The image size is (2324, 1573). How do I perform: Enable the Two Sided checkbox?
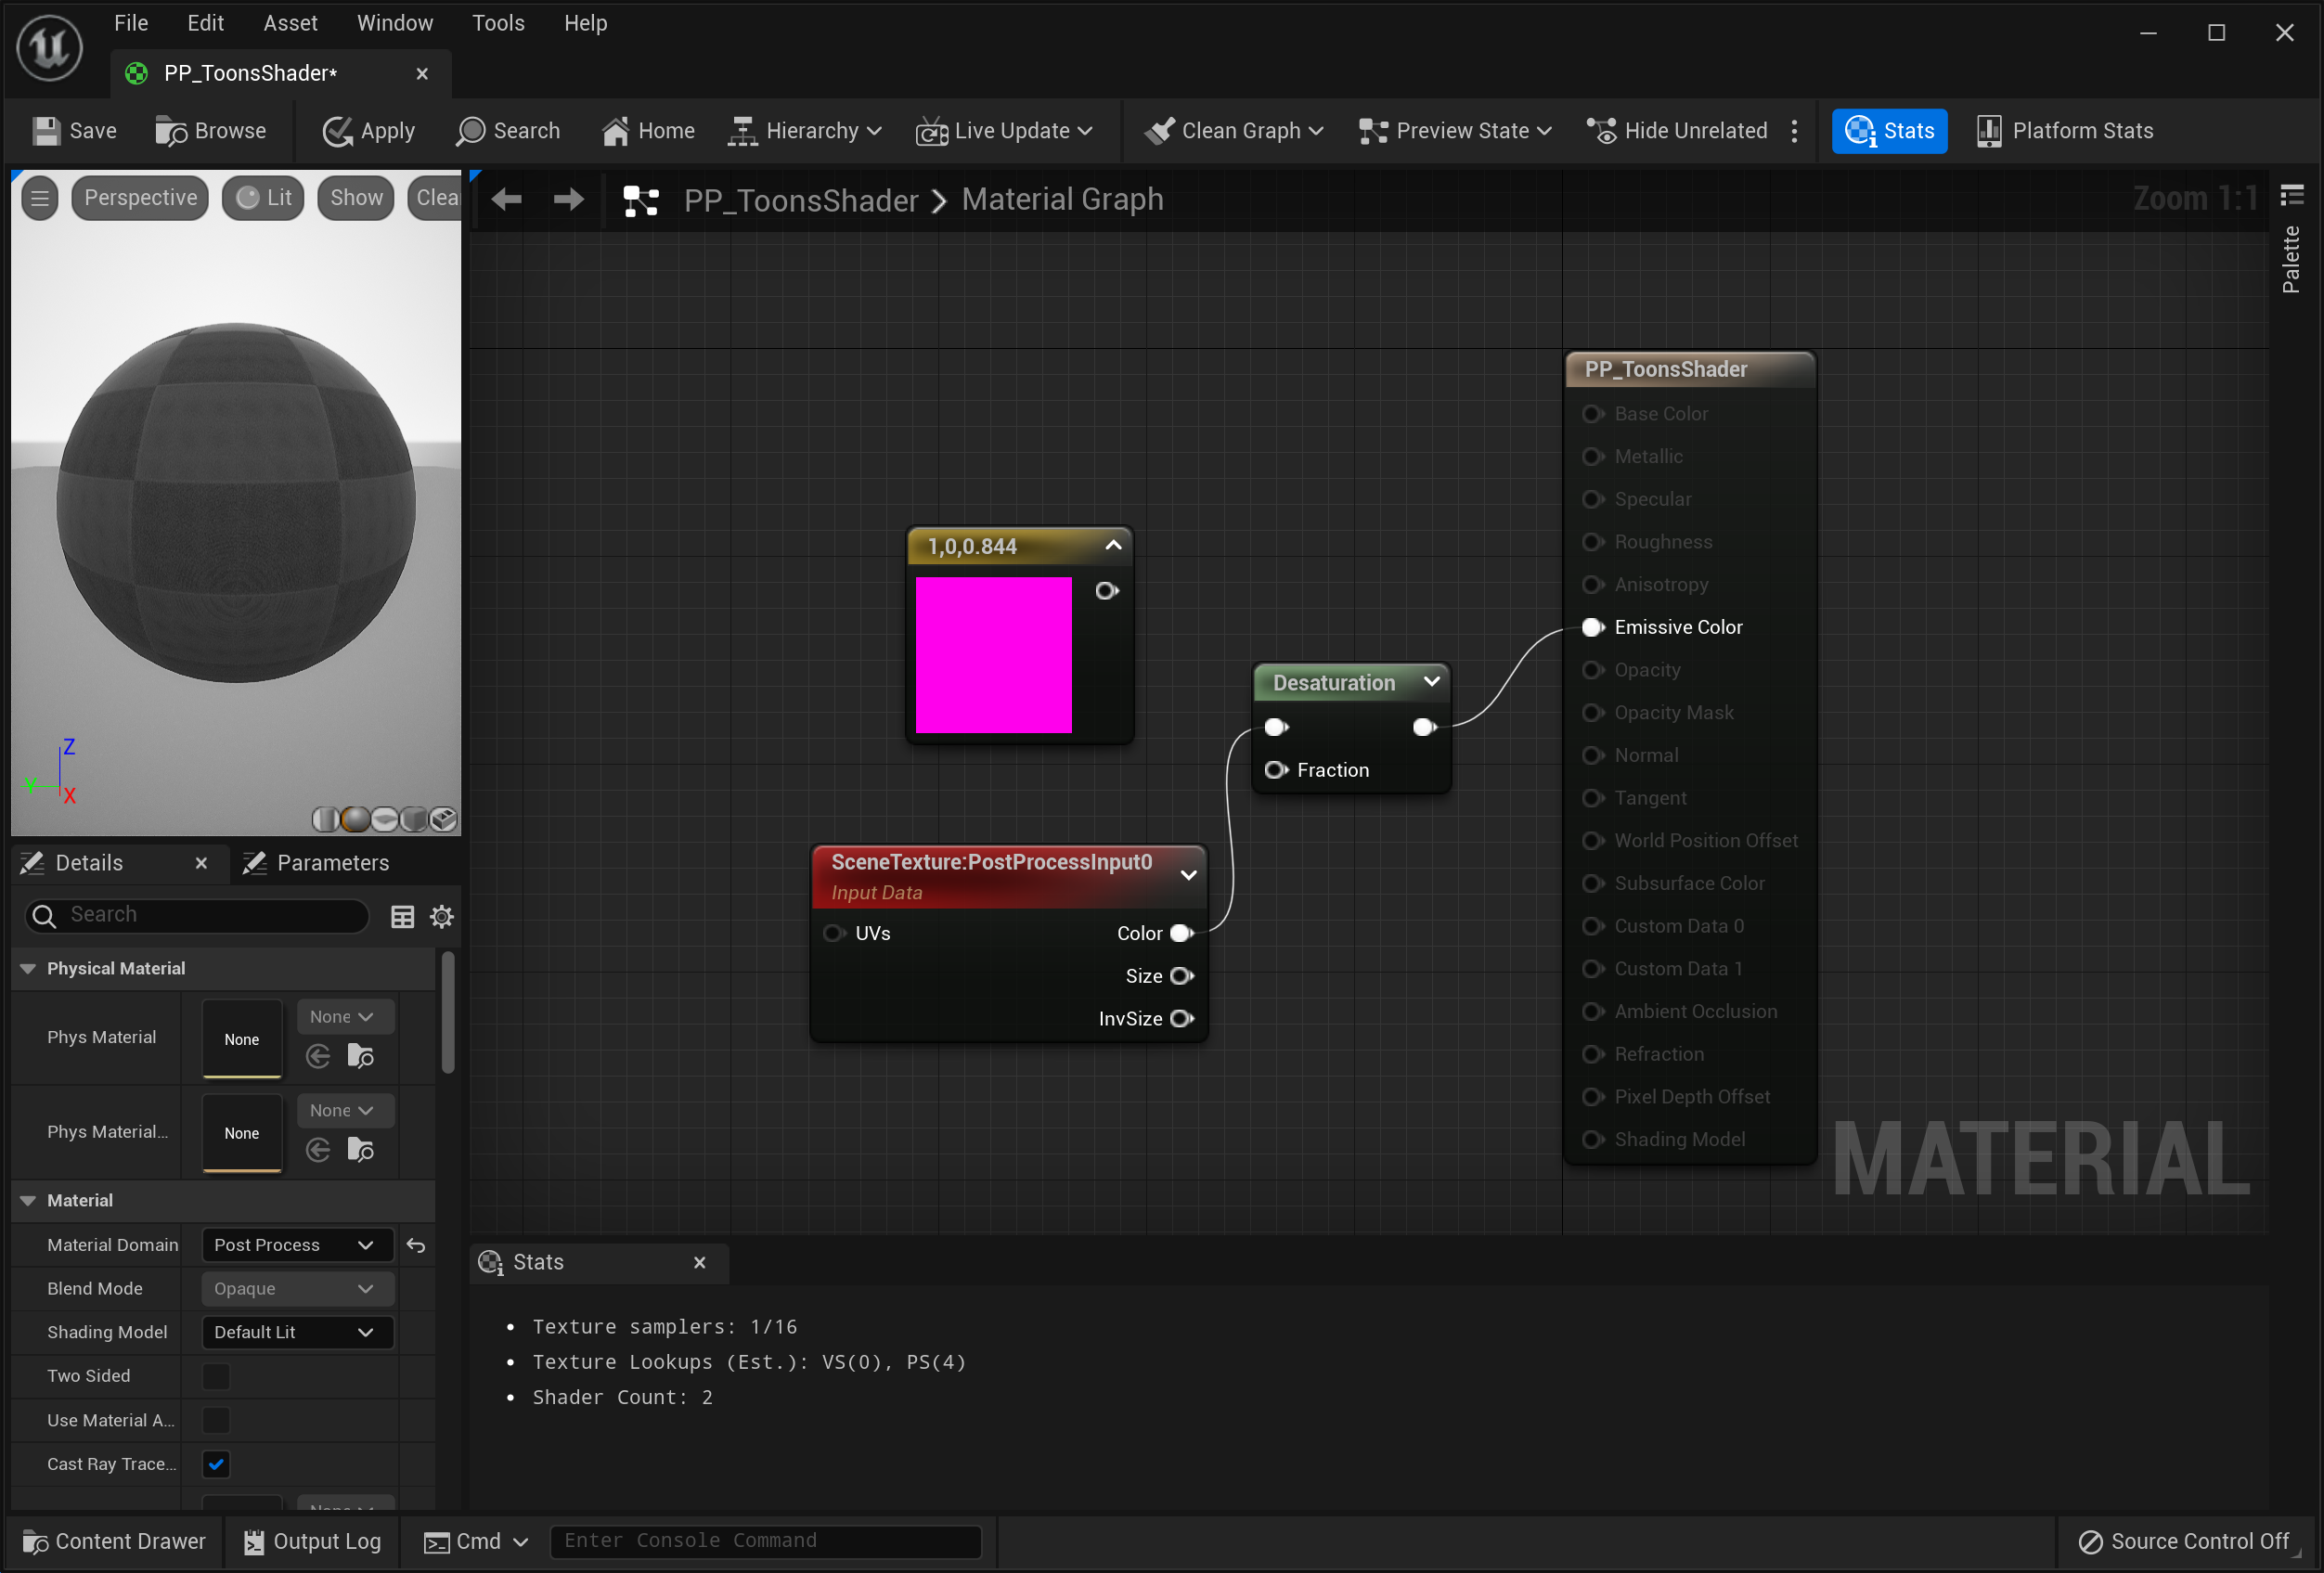[x=216, y=1376]
